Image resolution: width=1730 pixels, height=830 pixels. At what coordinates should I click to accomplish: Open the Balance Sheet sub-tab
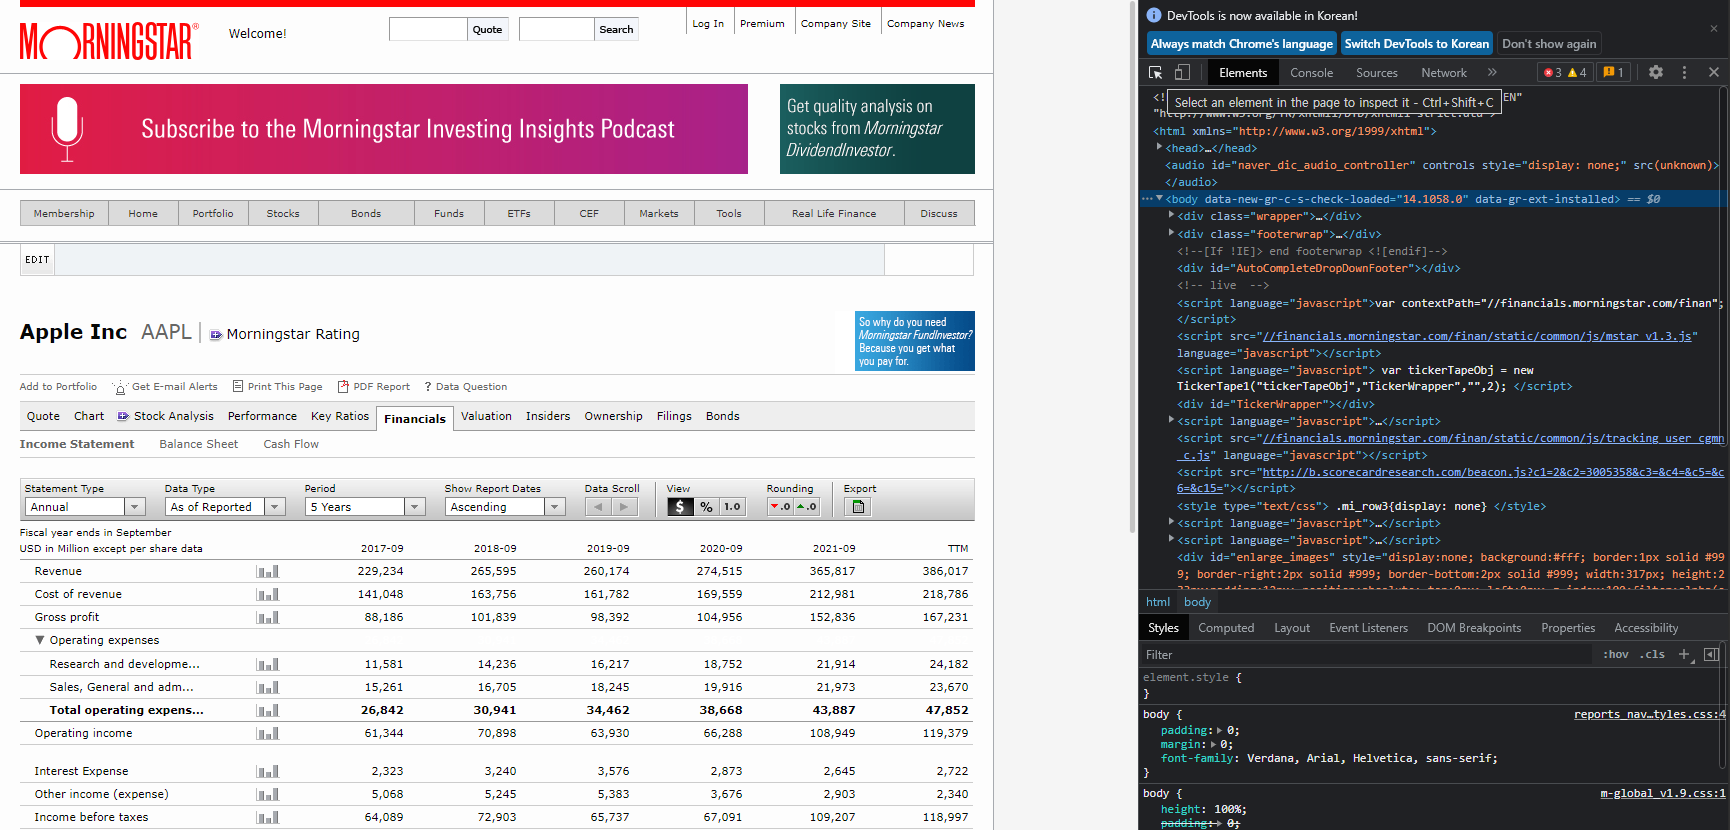(x=198, y=444)
